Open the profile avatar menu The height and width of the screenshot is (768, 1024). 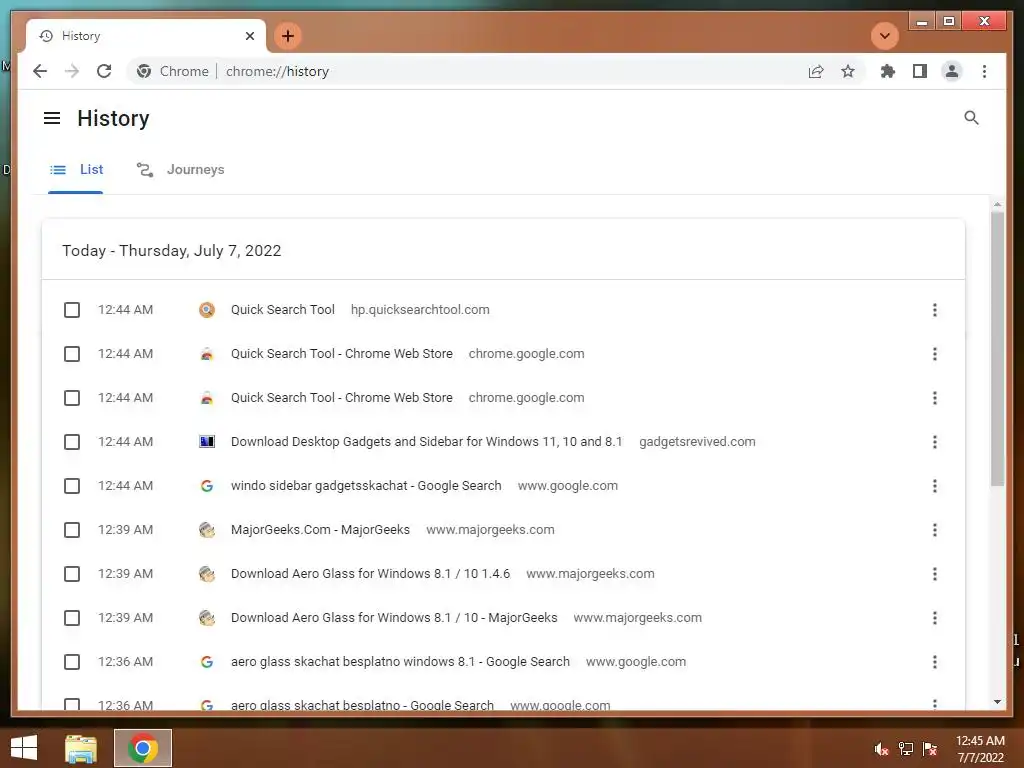pos(952,71)
